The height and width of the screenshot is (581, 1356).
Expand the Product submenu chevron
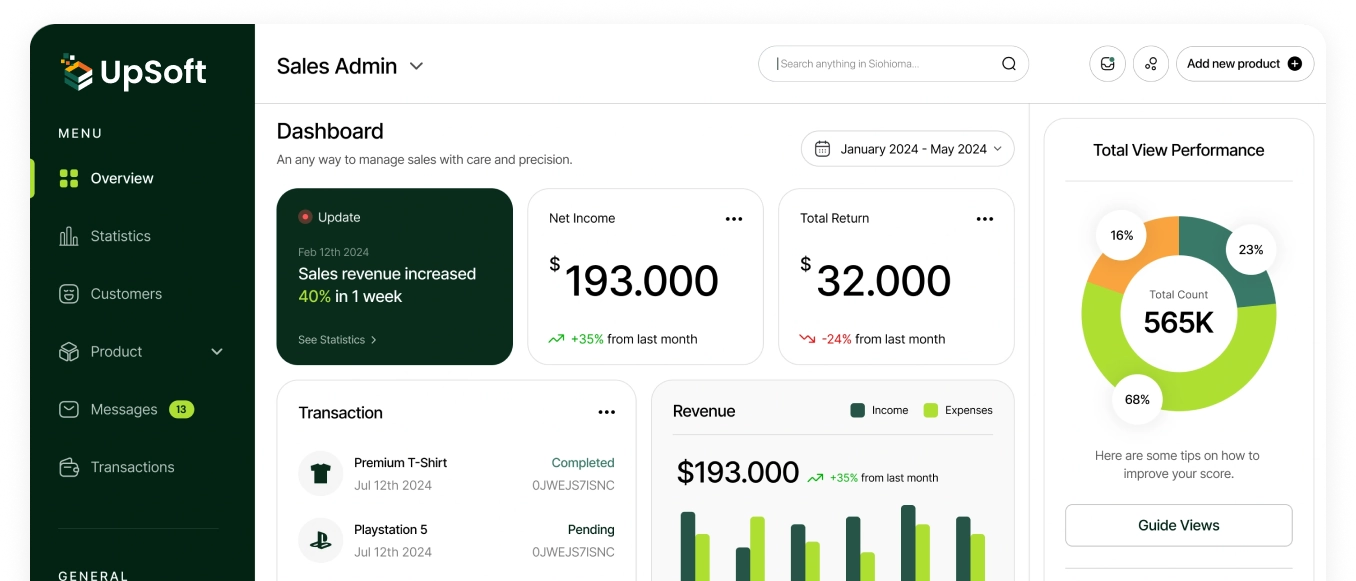pyautogui.click(x=217, y=352)
